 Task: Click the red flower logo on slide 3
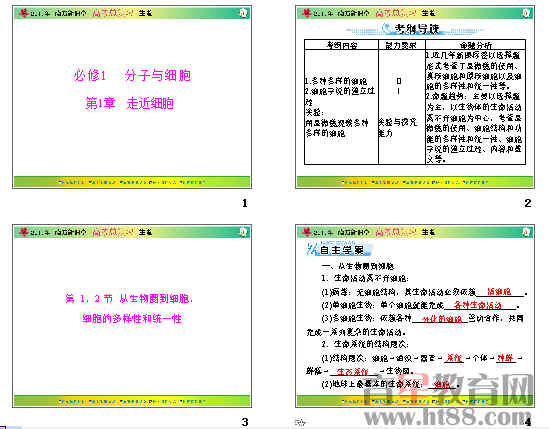(x=24, y=232)
